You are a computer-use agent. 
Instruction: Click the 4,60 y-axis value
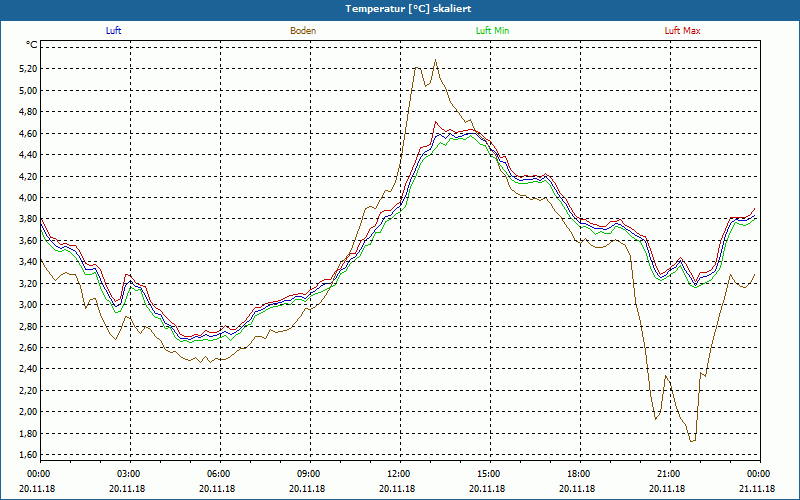pos(29,133)
